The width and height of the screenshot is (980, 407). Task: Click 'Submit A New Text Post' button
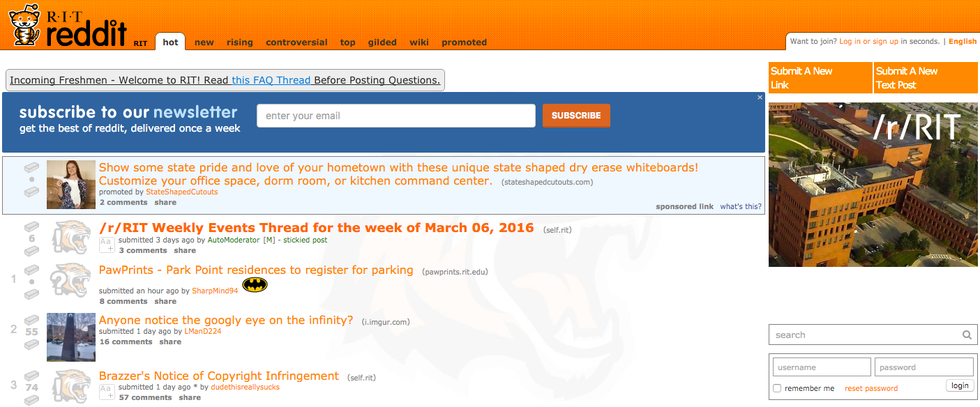tap(924, 78)
